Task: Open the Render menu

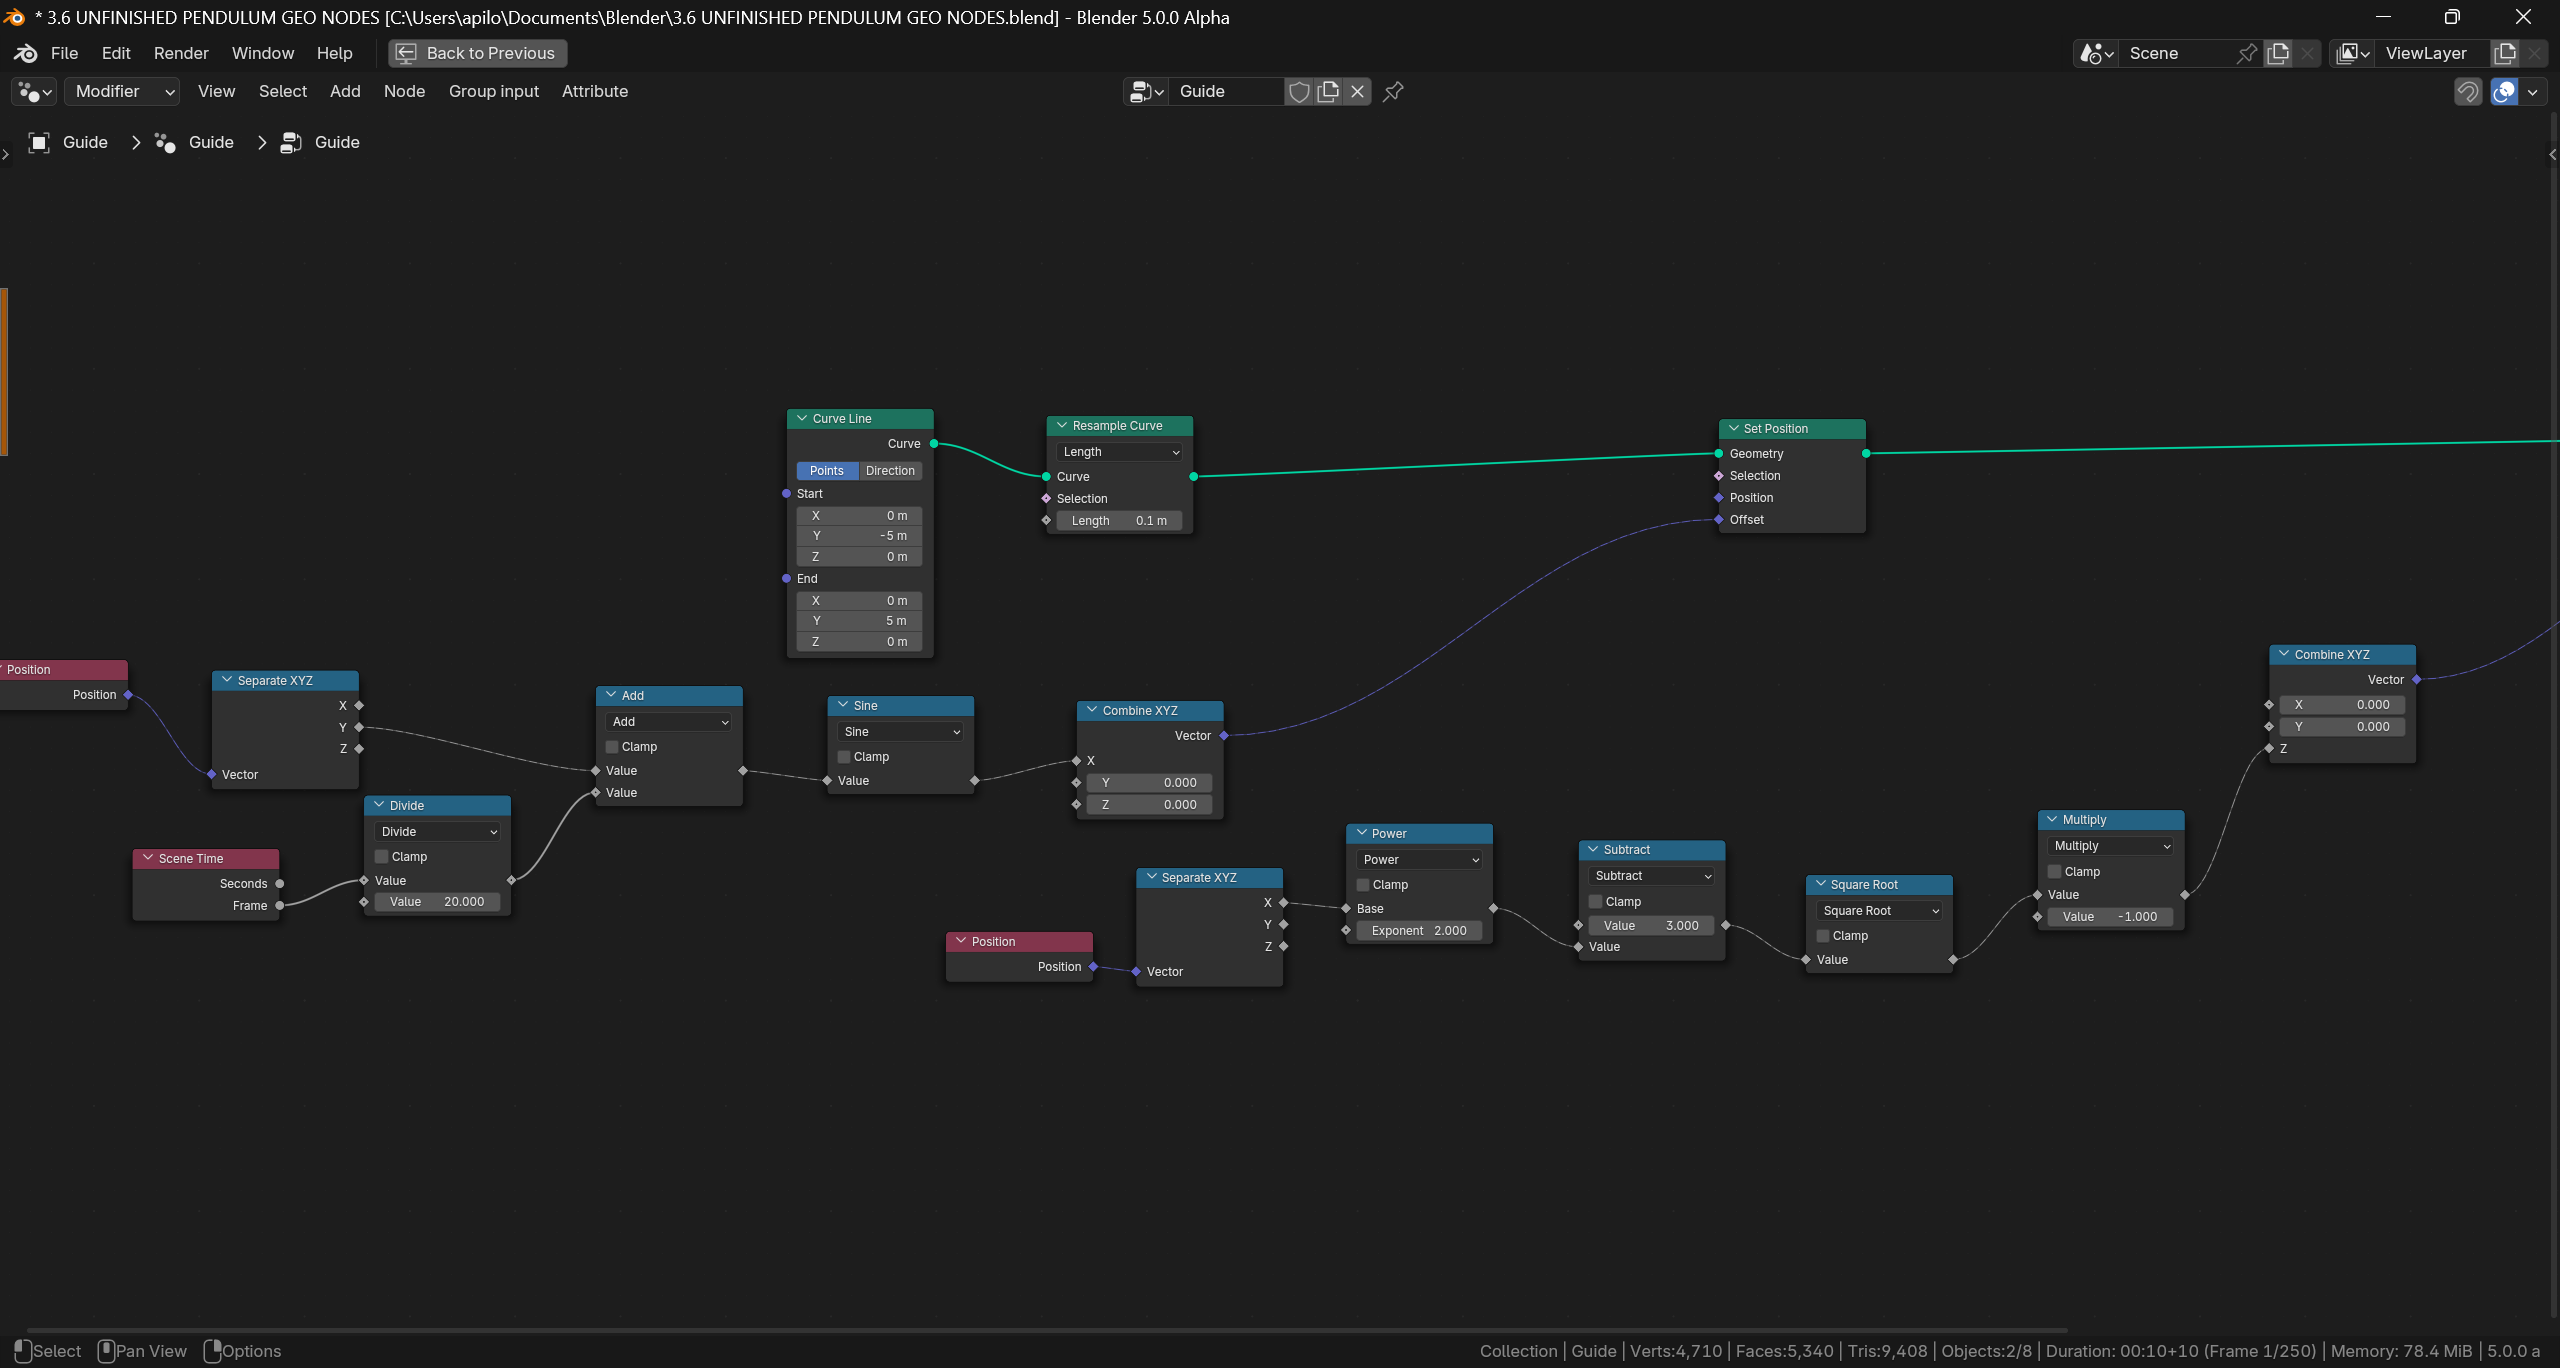Action: coord(181,53)
